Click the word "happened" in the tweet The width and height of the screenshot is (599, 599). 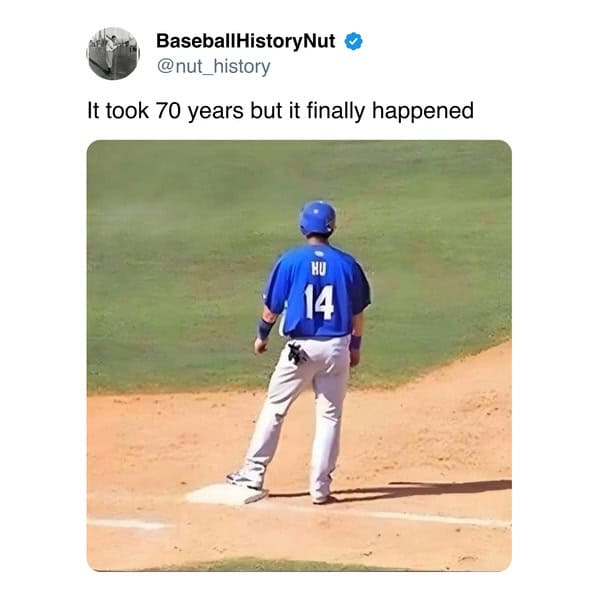(423, 111)
